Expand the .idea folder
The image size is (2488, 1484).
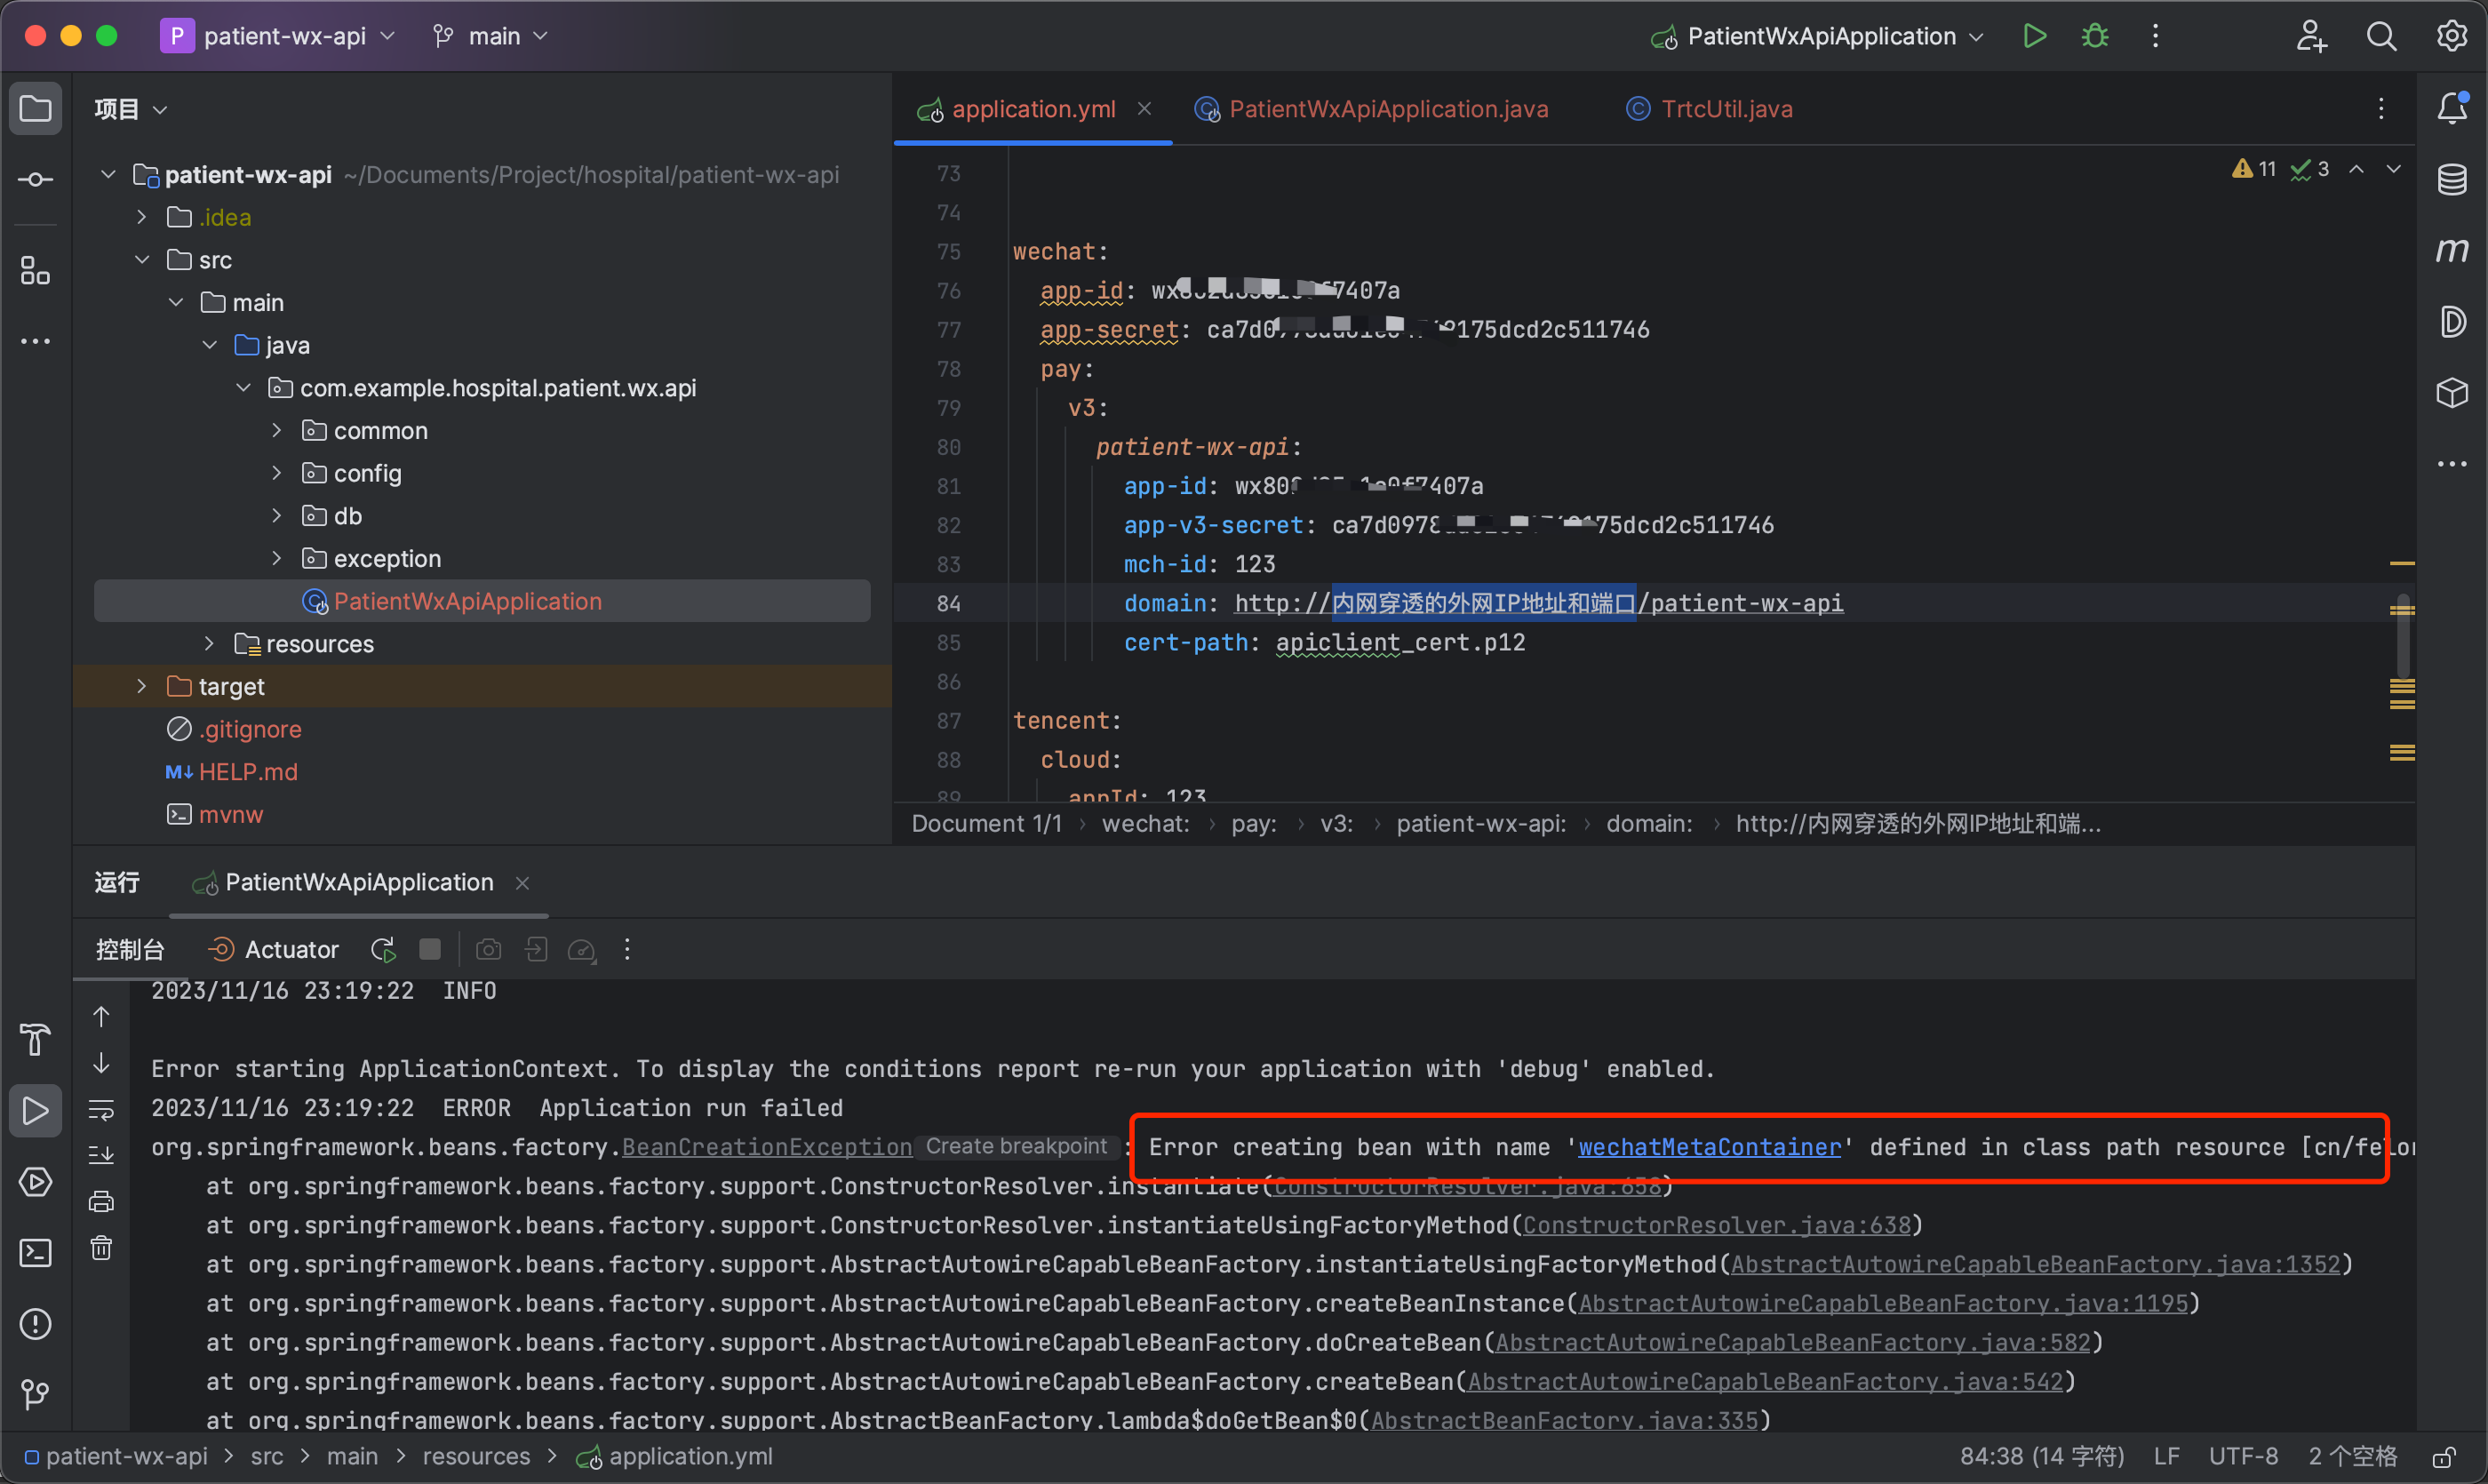pos(142,217)
